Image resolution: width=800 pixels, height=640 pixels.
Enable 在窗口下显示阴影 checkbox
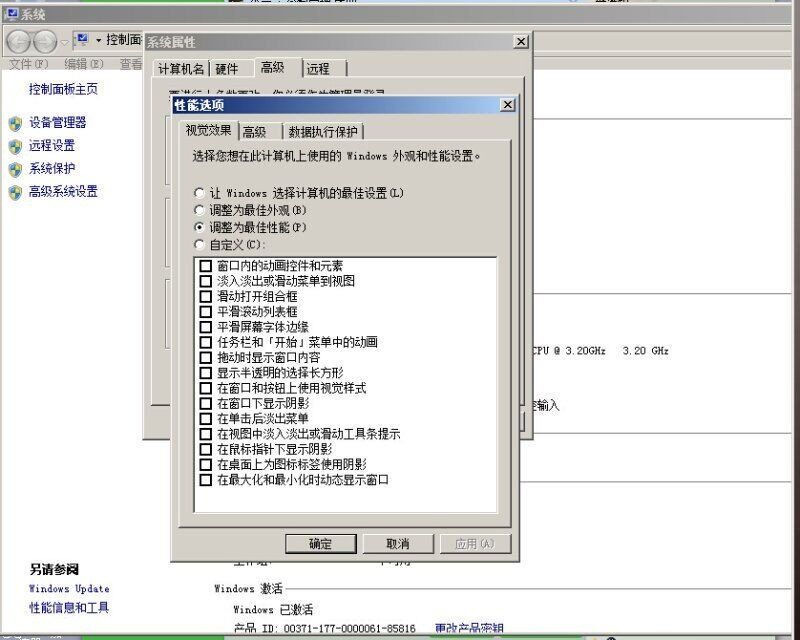click(206, 403)
